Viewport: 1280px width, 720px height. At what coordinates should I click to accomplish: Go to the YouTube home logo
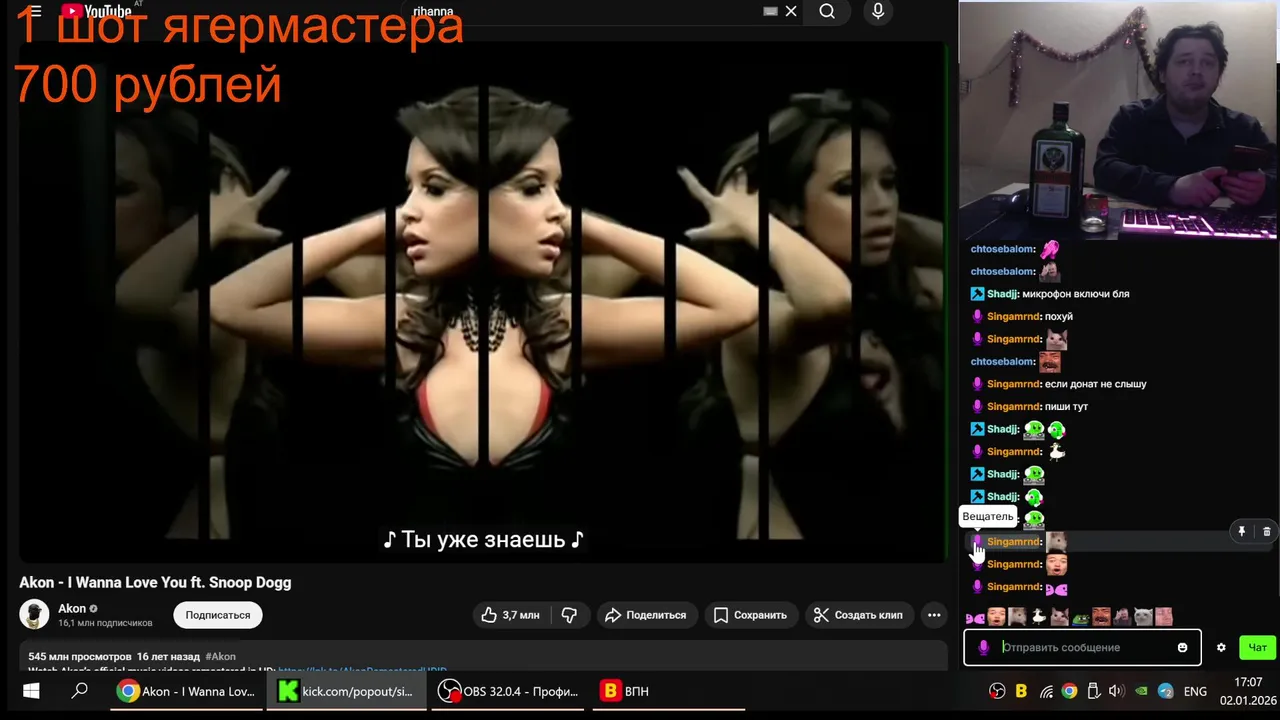point(96,11)
